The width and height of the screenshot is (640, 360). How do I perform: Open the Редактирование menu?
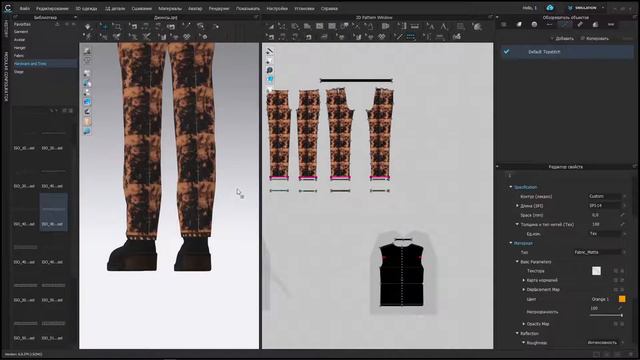tap(52, 8)
